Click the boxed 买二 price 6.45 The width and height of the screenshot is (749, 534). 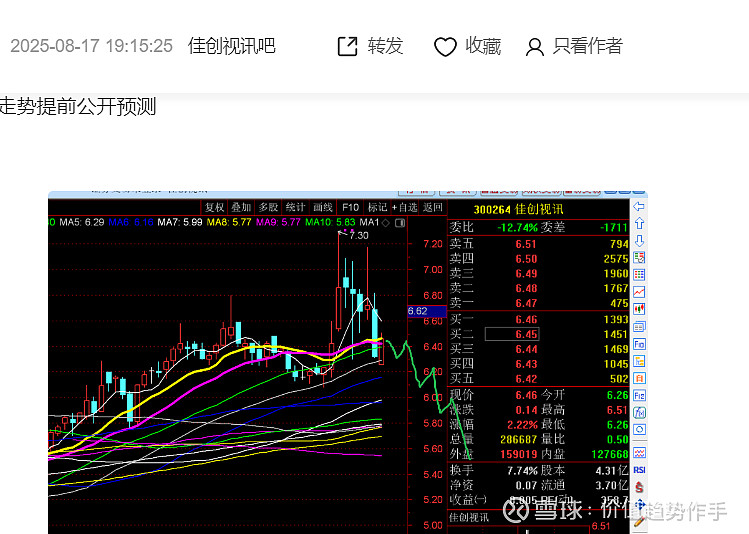(x=512, y=334)
